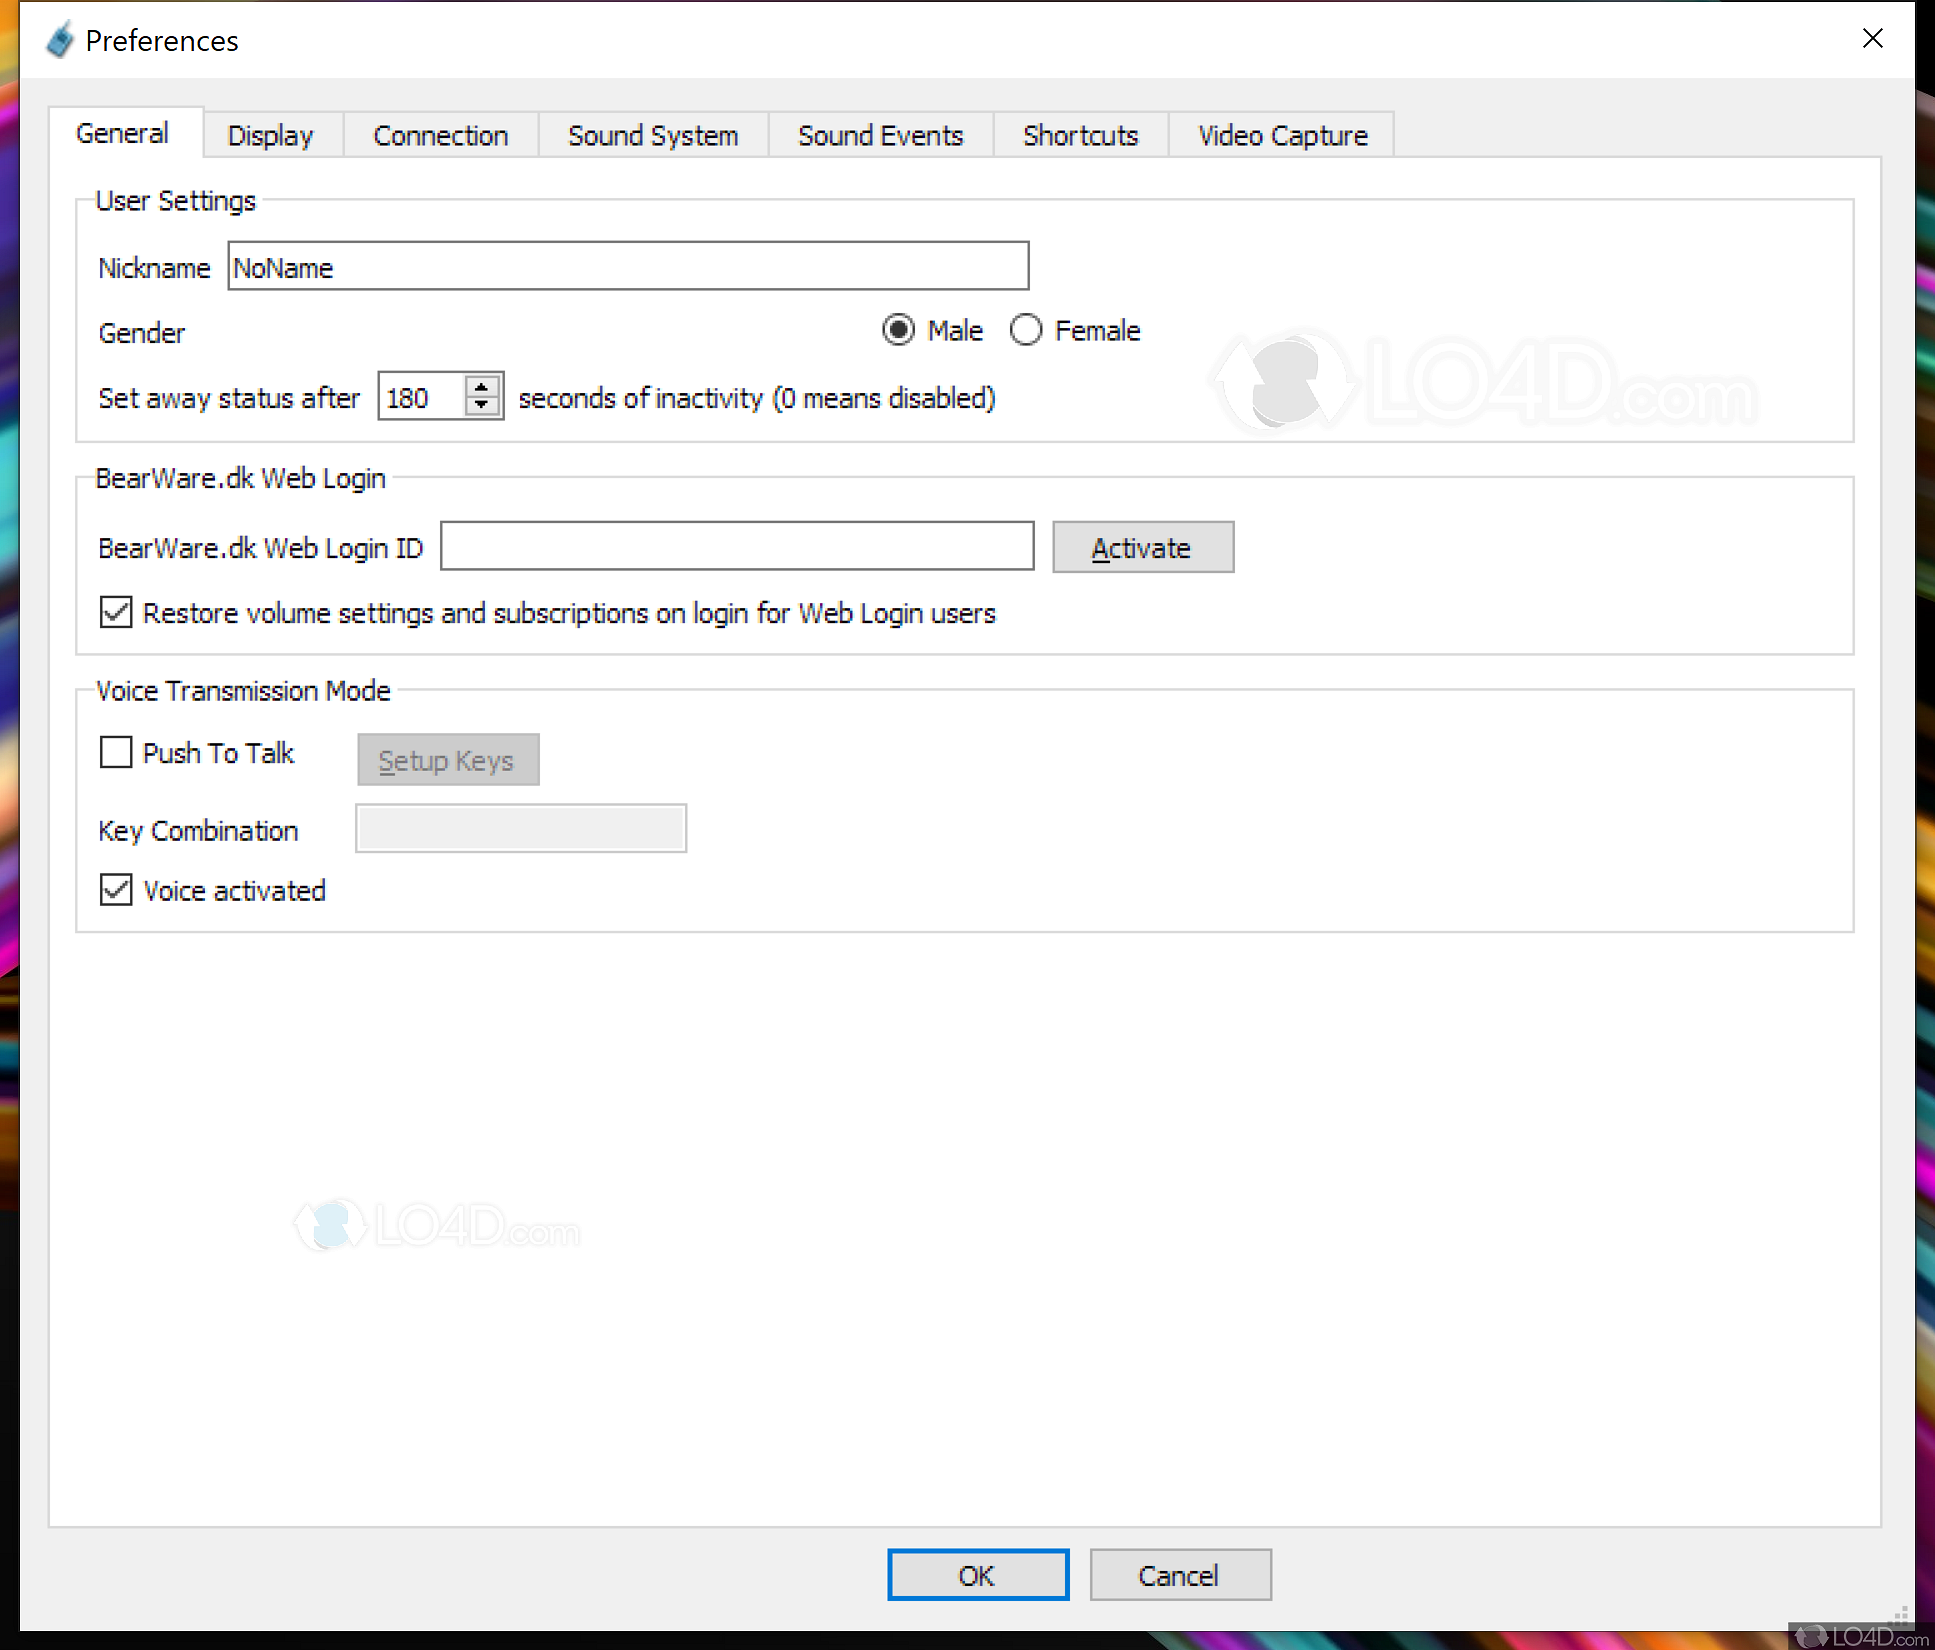Open the Sound Events tab

[880, 135]
